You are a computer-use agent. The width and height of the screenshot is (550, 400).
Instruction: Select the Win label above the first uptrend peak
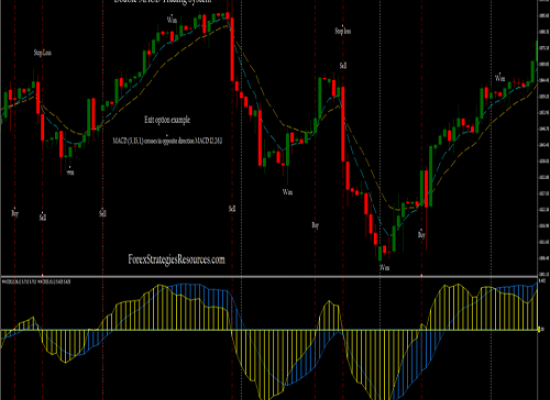tap(172, 19)
